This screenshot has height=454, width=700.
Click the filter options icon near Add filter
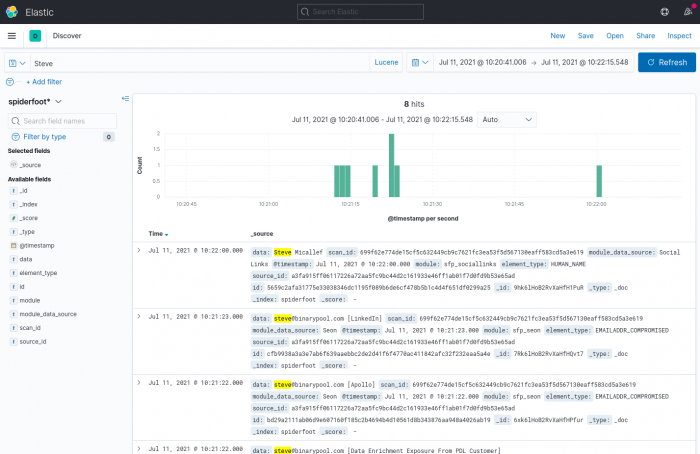coord(10,82)
